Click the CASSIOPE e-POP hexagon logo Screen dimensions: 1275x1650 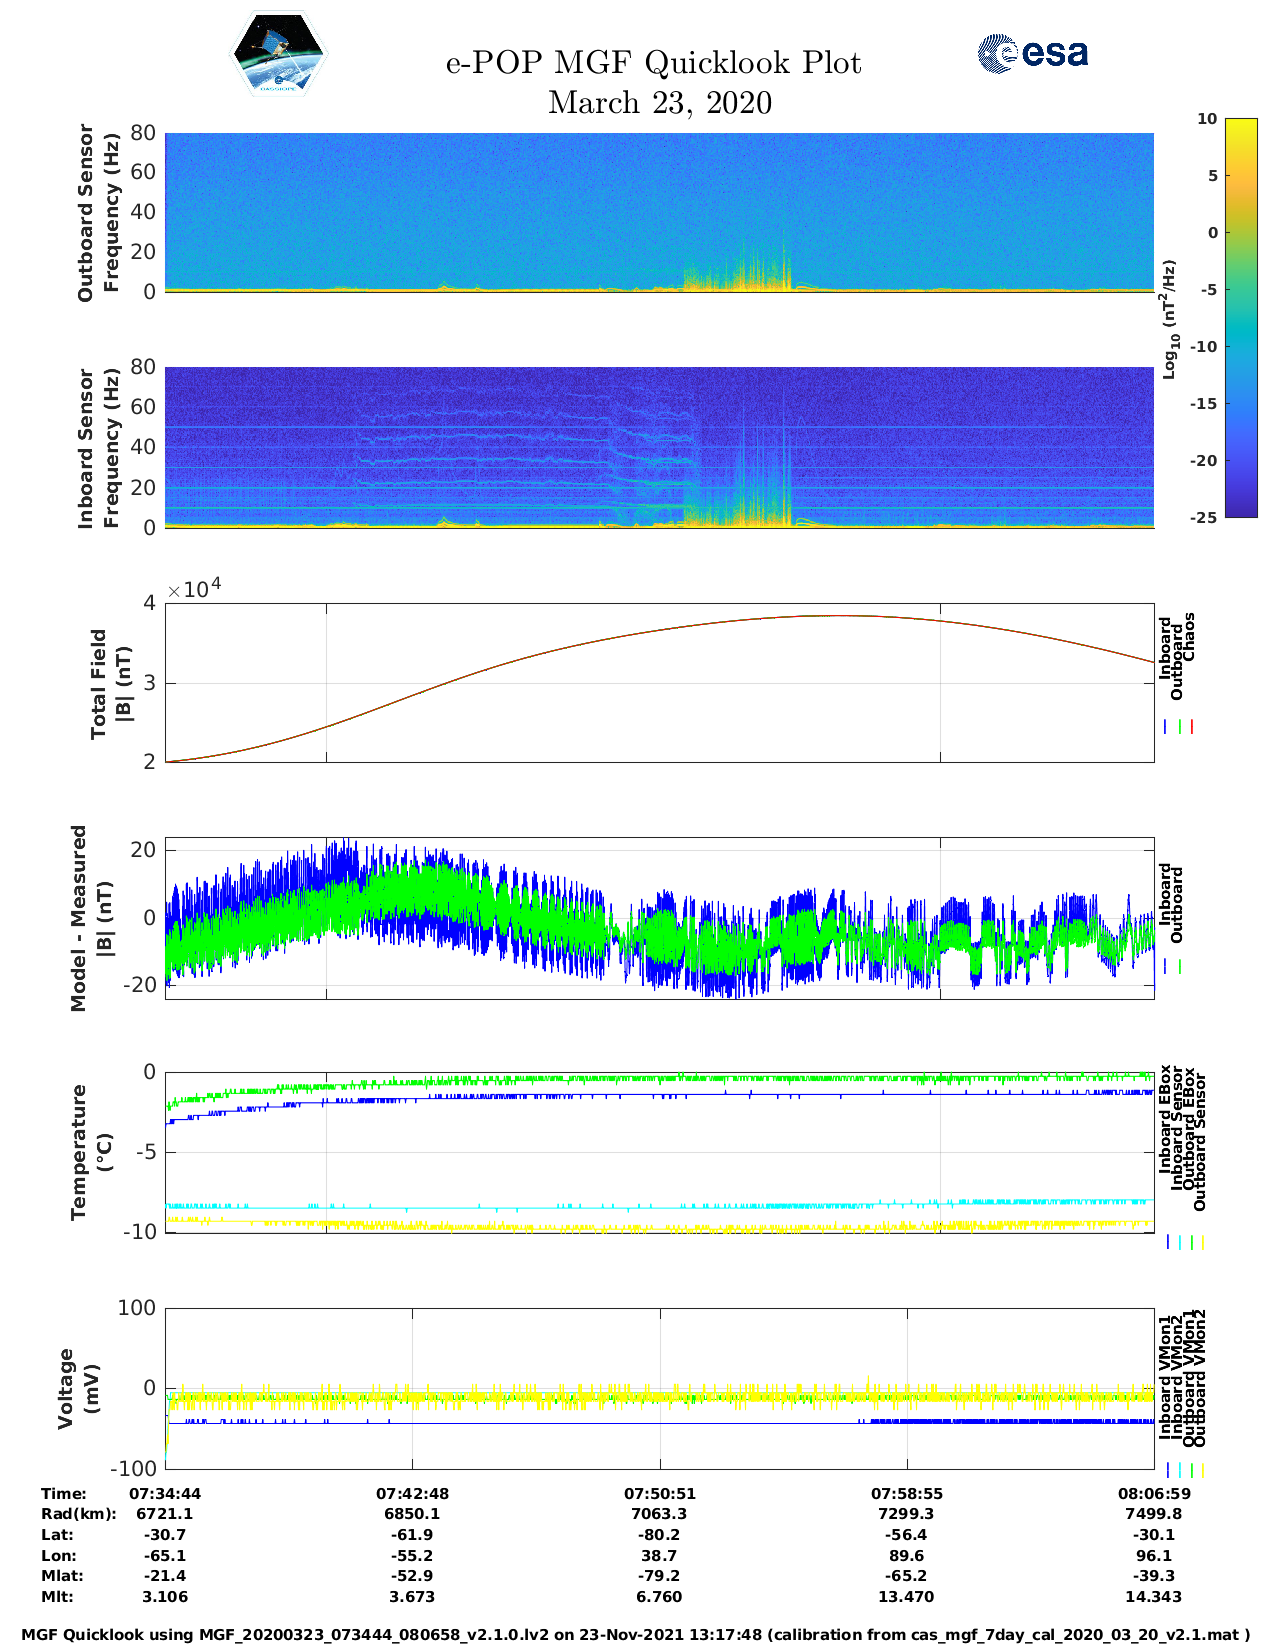278,55
